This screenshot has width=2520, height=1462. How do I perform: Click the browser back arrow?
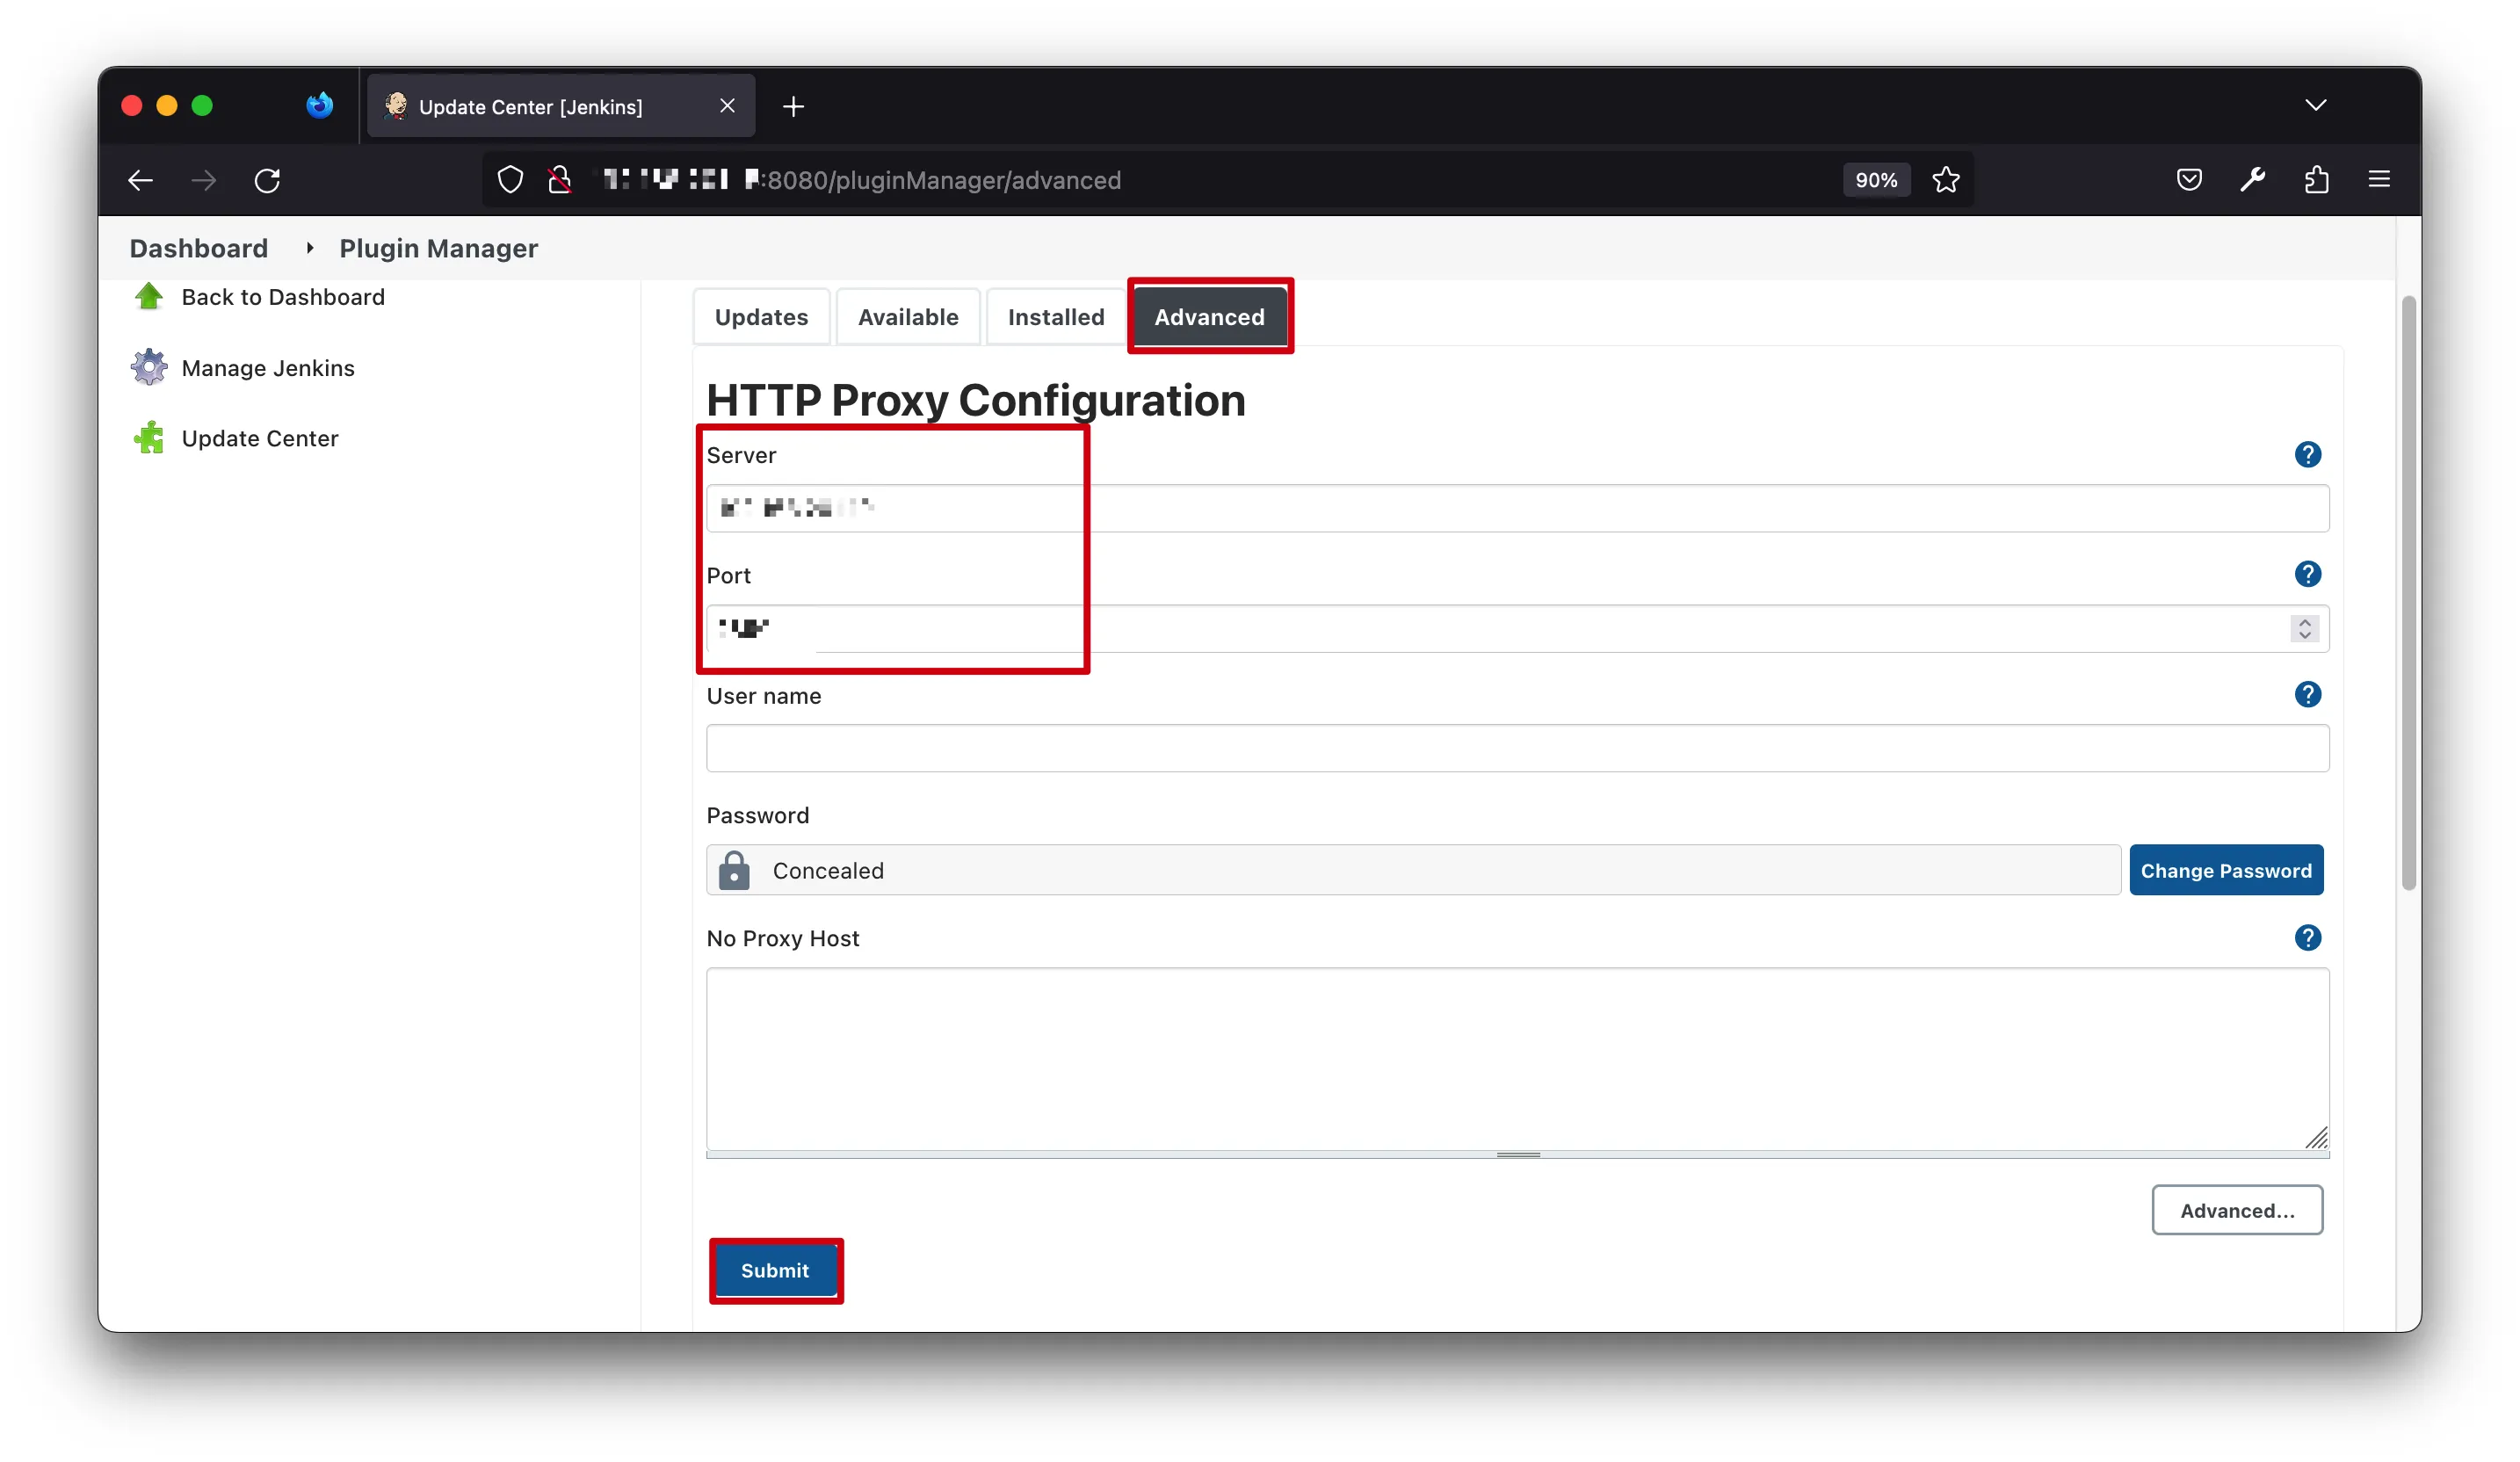140,180
